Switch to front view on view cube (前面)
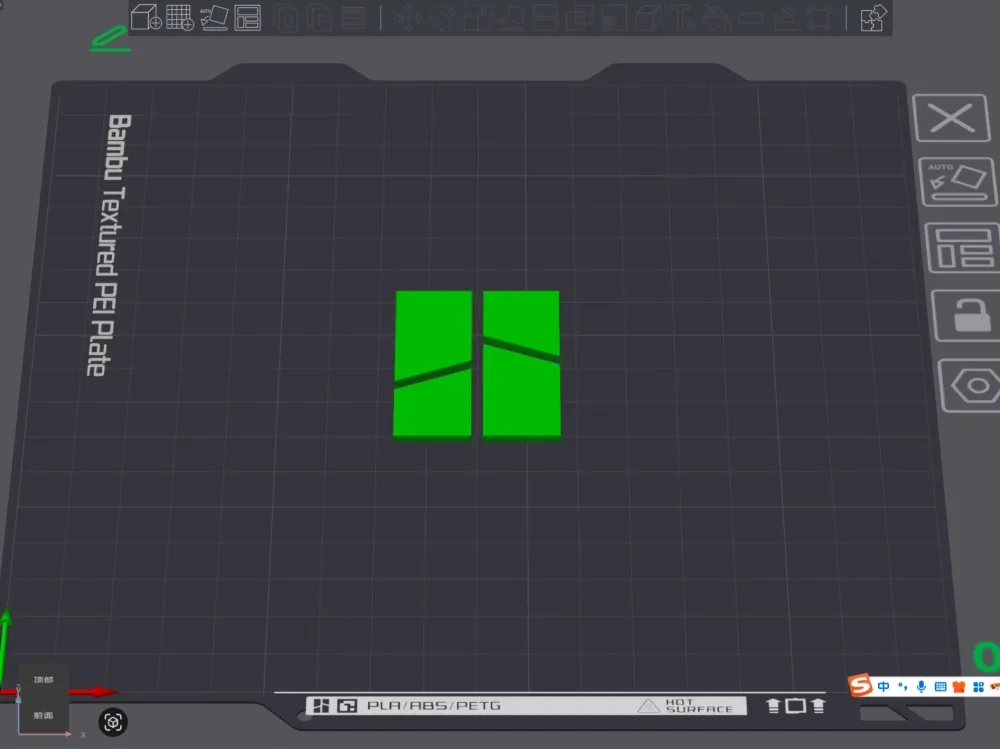This screenshot has width=1000, height=750. pos(43,715)
